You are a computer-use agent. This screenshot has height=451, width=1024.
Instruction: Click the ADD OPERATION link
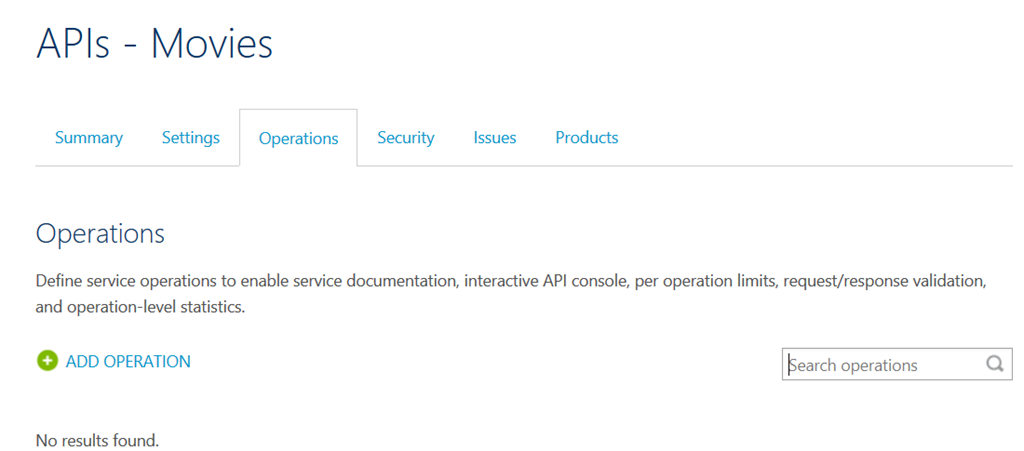click(128, 361)
